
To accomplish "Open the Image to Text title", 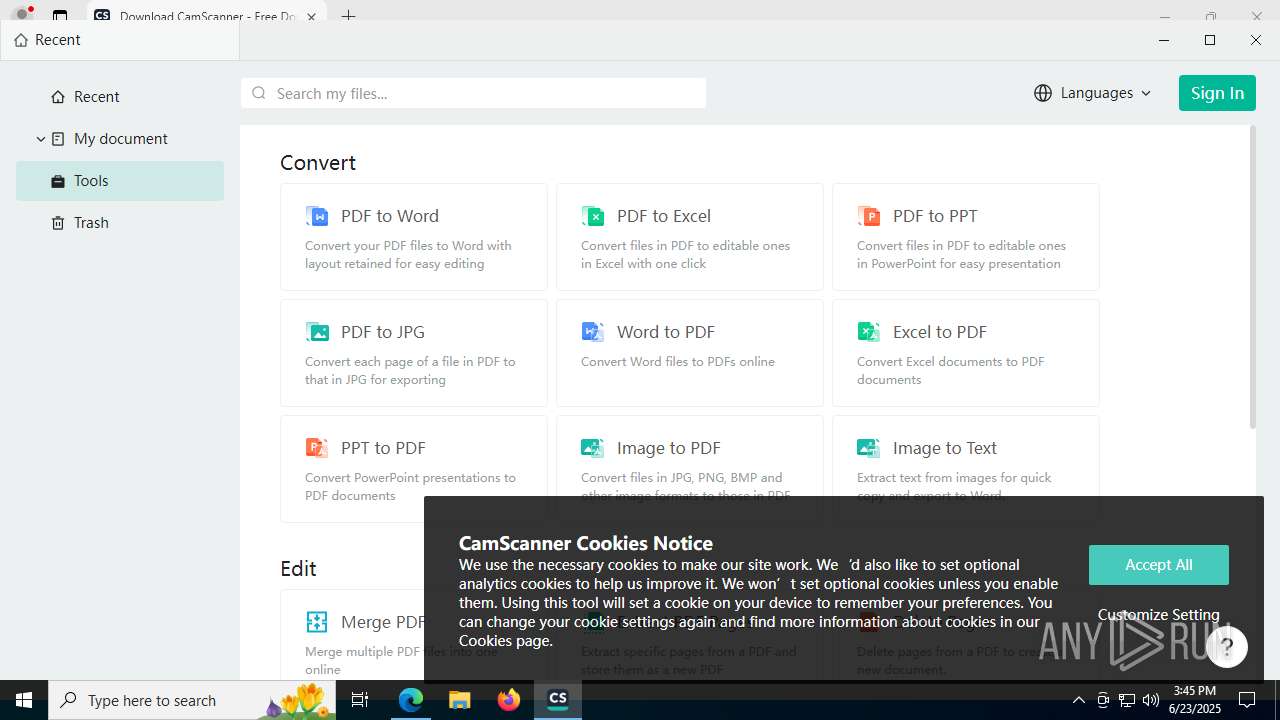I will coord(945,448).
